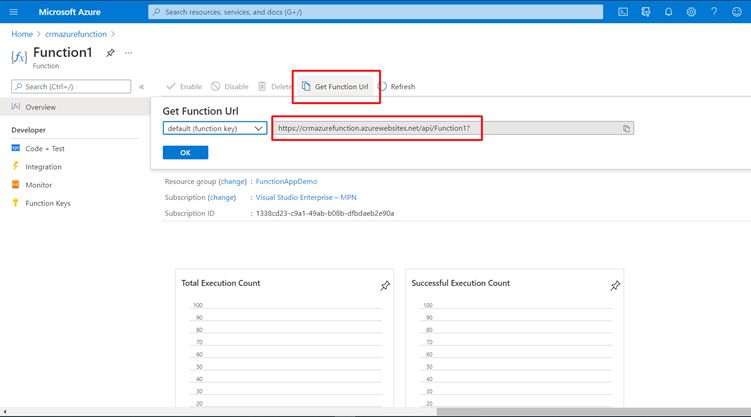Viewport: 751px width, 417px height.
Task: Click the Successful Execution Count title
Action: click(460, 283)
